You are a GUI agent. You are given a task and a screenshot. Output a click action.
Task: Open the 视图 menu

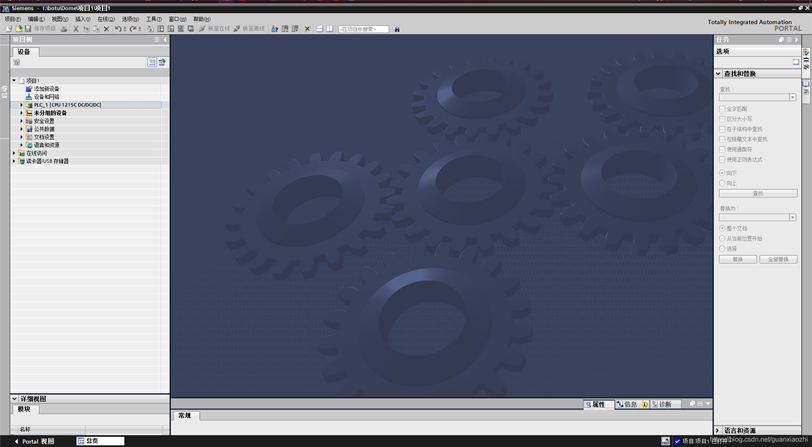[60, 19]
